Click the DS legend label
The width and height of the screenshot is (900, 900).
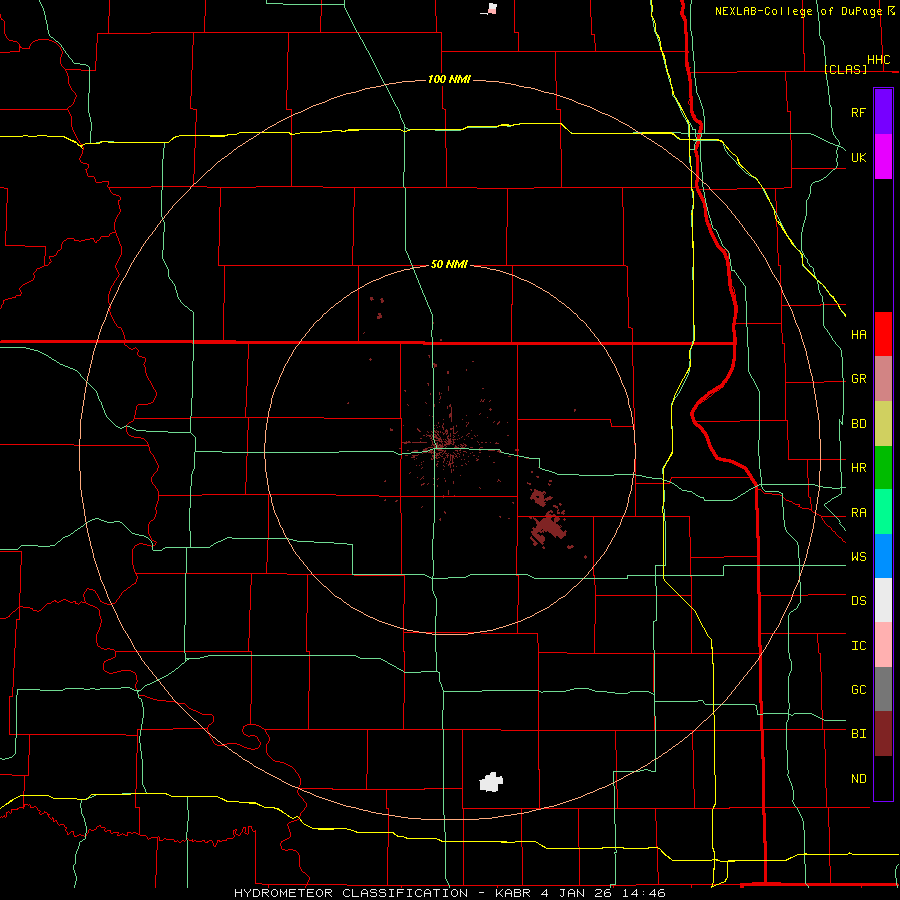point(858,600)
